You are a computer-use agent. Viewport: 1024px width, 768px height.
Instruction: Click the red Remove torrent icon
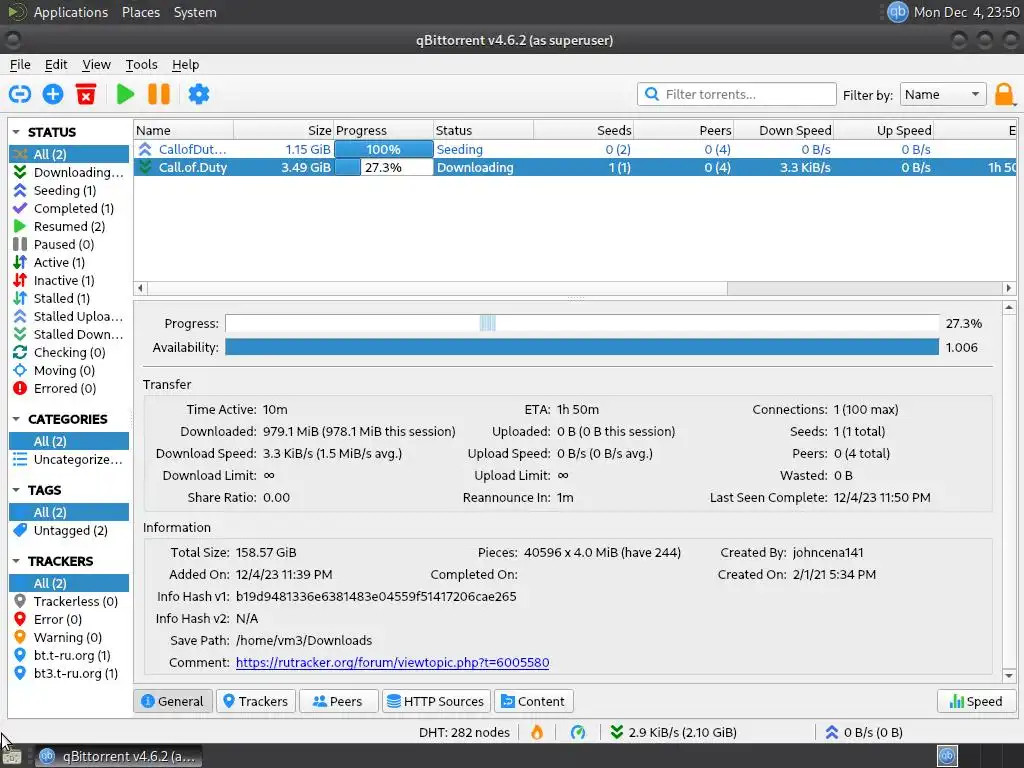[86, 94]
